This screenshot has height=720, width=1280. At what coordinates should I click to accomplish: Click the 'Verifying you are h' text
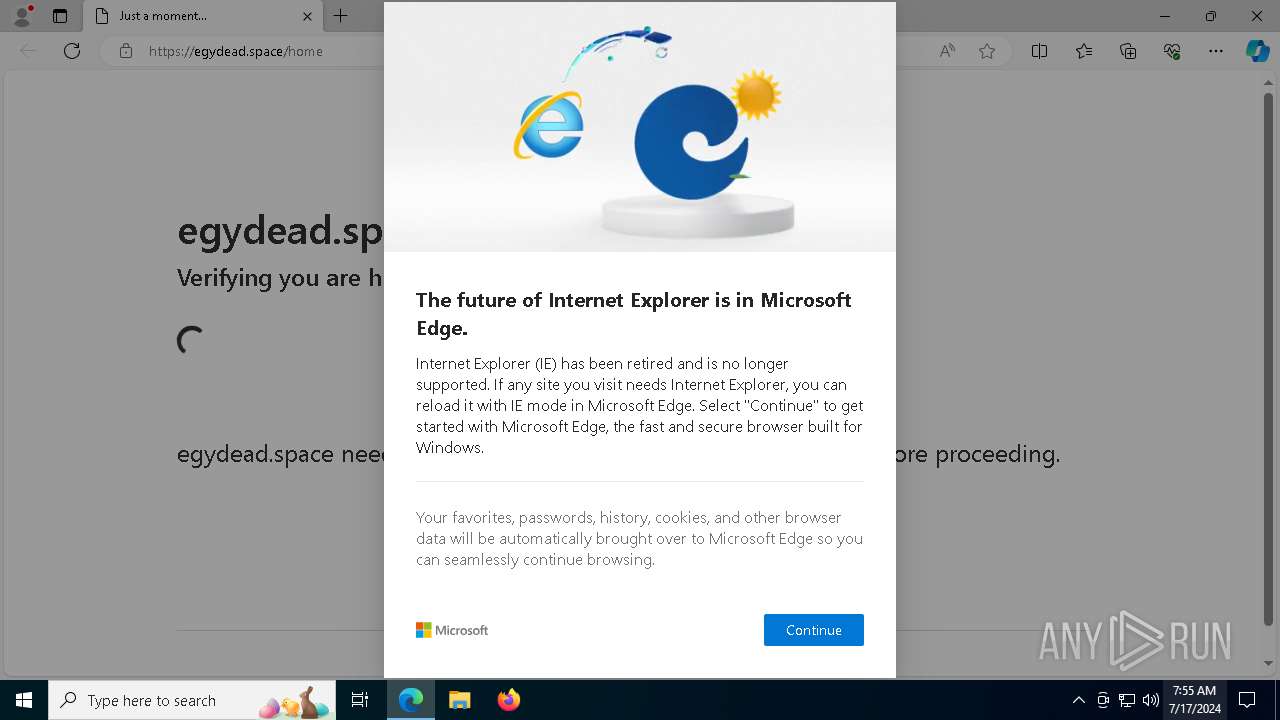coord(280,278)
